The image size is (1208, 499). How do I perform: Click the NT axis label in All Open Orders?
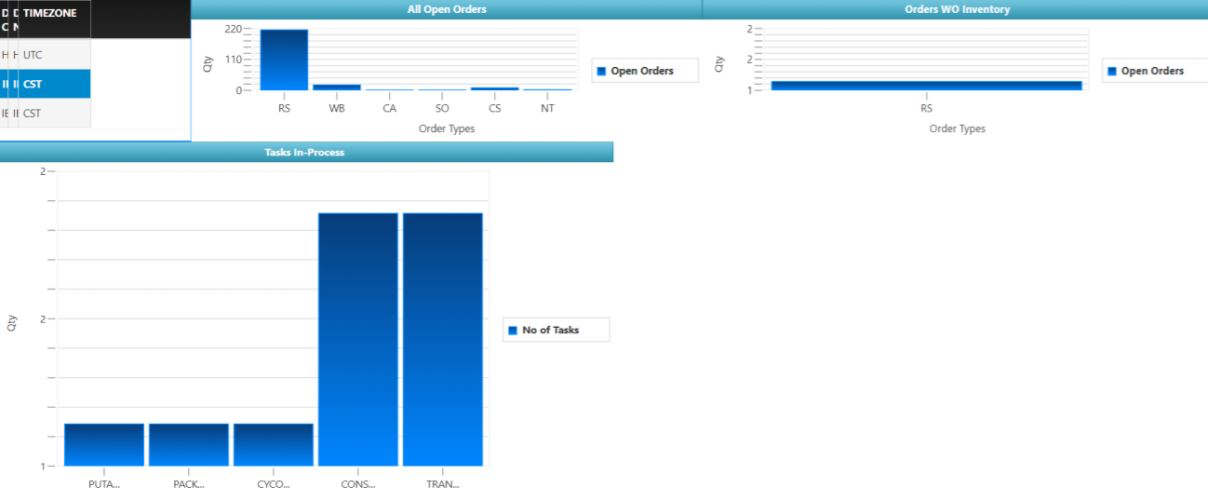coord(547,108)
